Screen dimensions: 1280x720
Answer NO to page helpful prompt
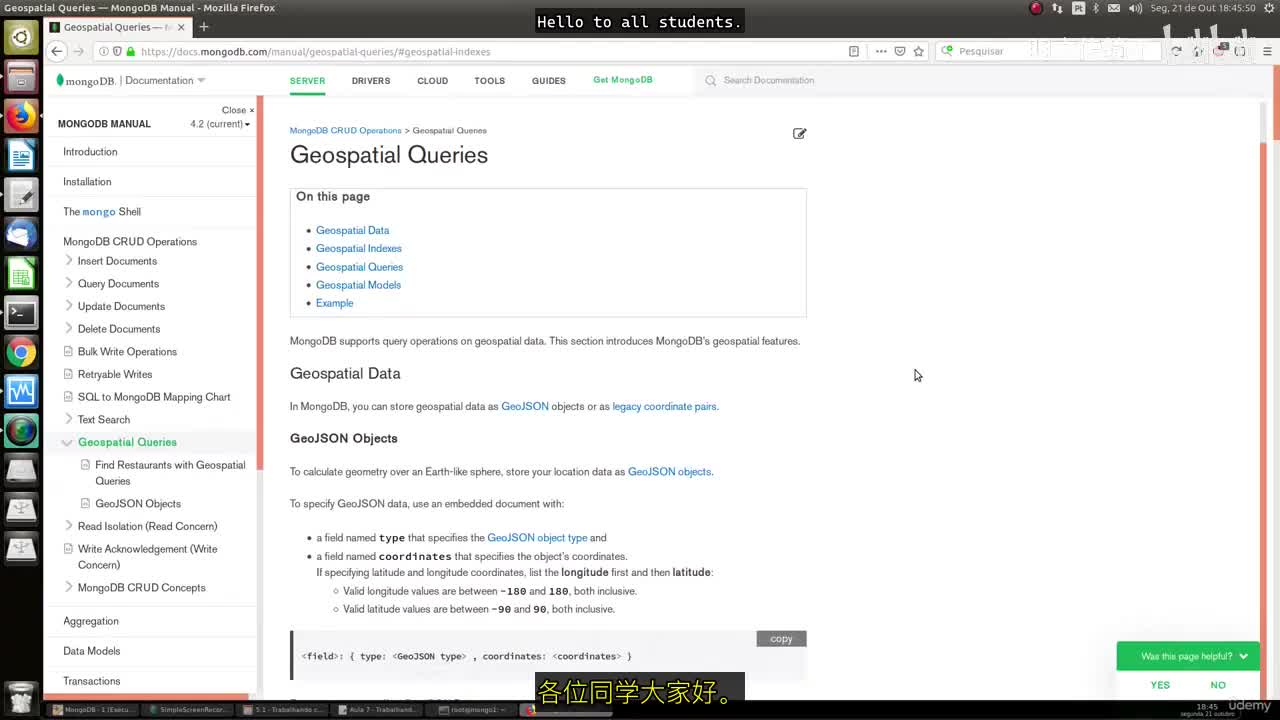point(1218,685)
